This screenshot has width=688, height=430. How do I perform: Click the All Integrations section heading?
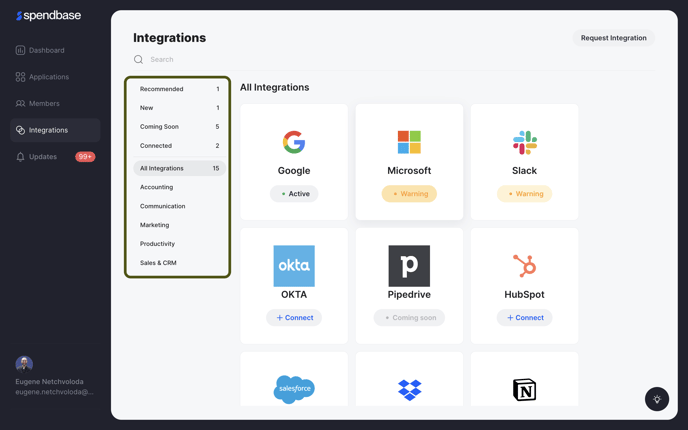click(x=274, y=87)
